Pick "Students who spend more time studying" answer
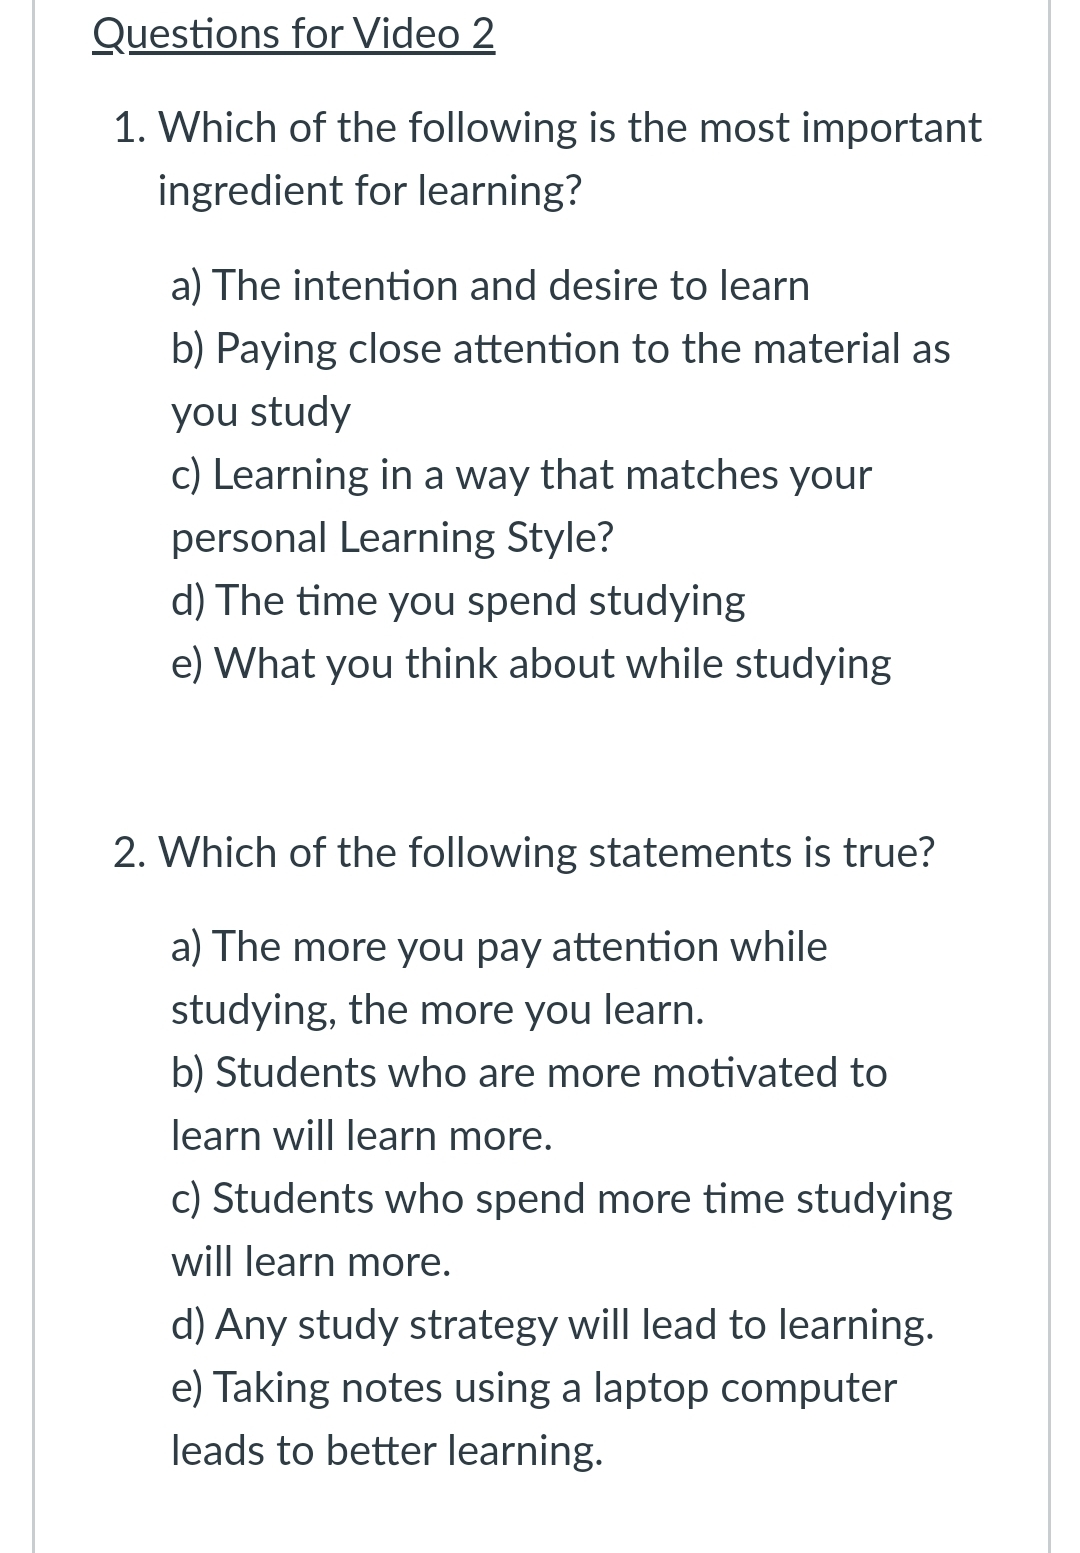The width and height of the screenshot is (1080, 1553). pos(562,1199)
